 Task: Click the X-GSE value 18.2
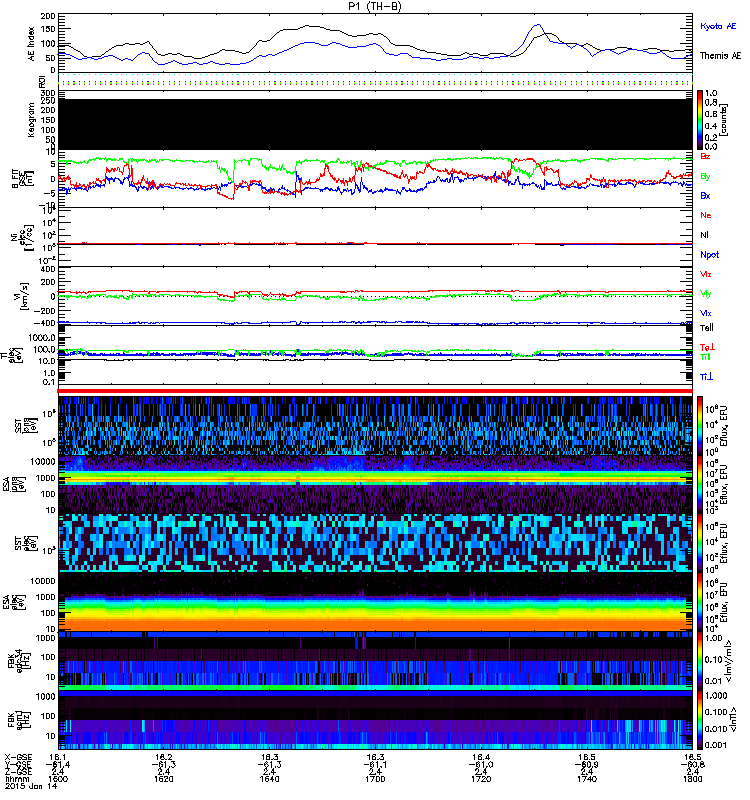coord(164,757)
